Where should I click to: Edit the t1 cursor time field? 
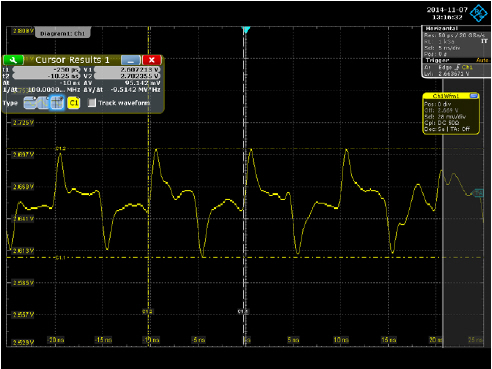pyautogui.click(x=46, y=70)
